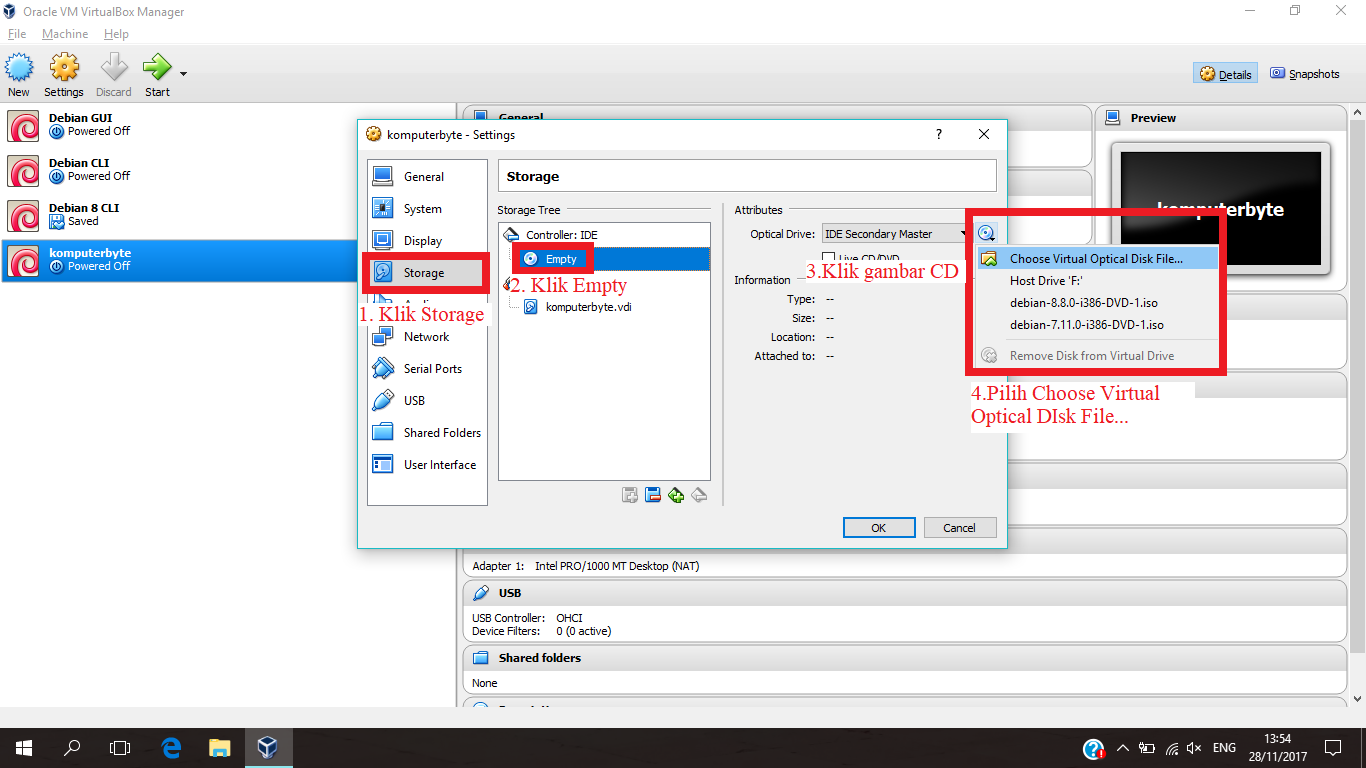The image size is (1366, 768).
Task: Choose Virtual Optical Disk File menu entry
Action: 1098,259
